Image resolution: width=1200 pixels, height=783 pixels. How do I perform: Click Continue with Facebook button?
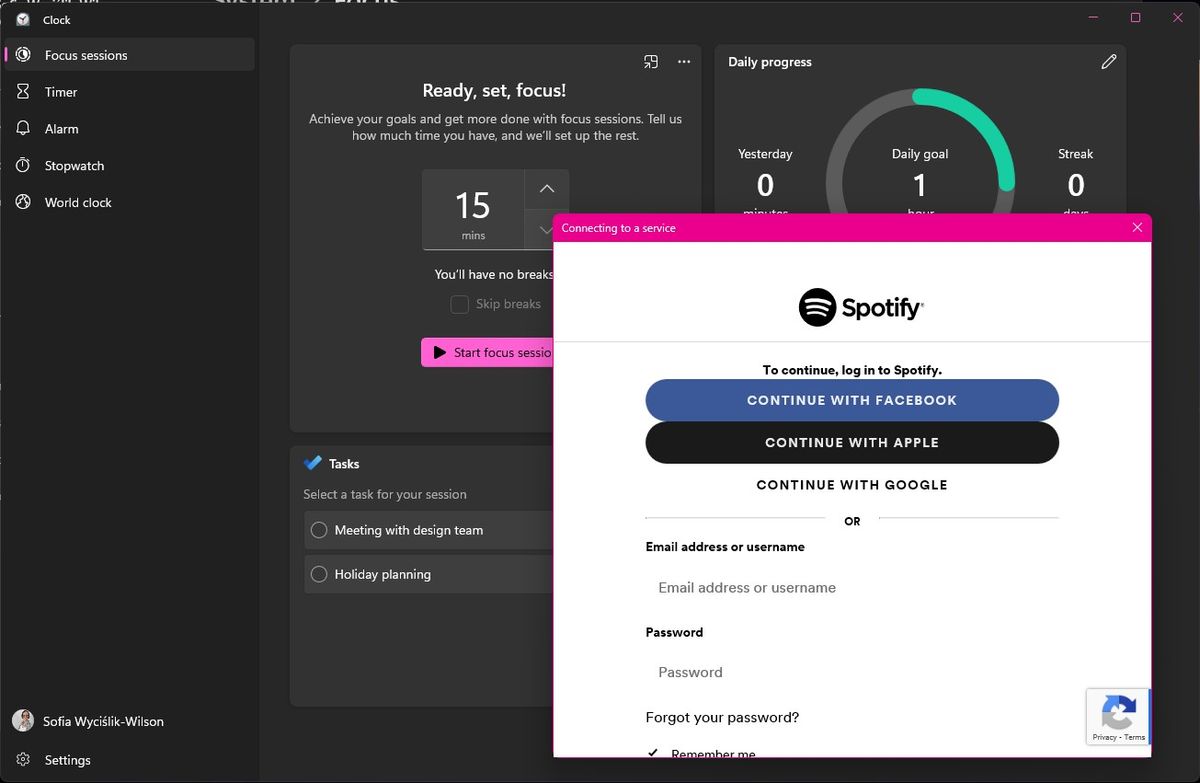[851, 400]
